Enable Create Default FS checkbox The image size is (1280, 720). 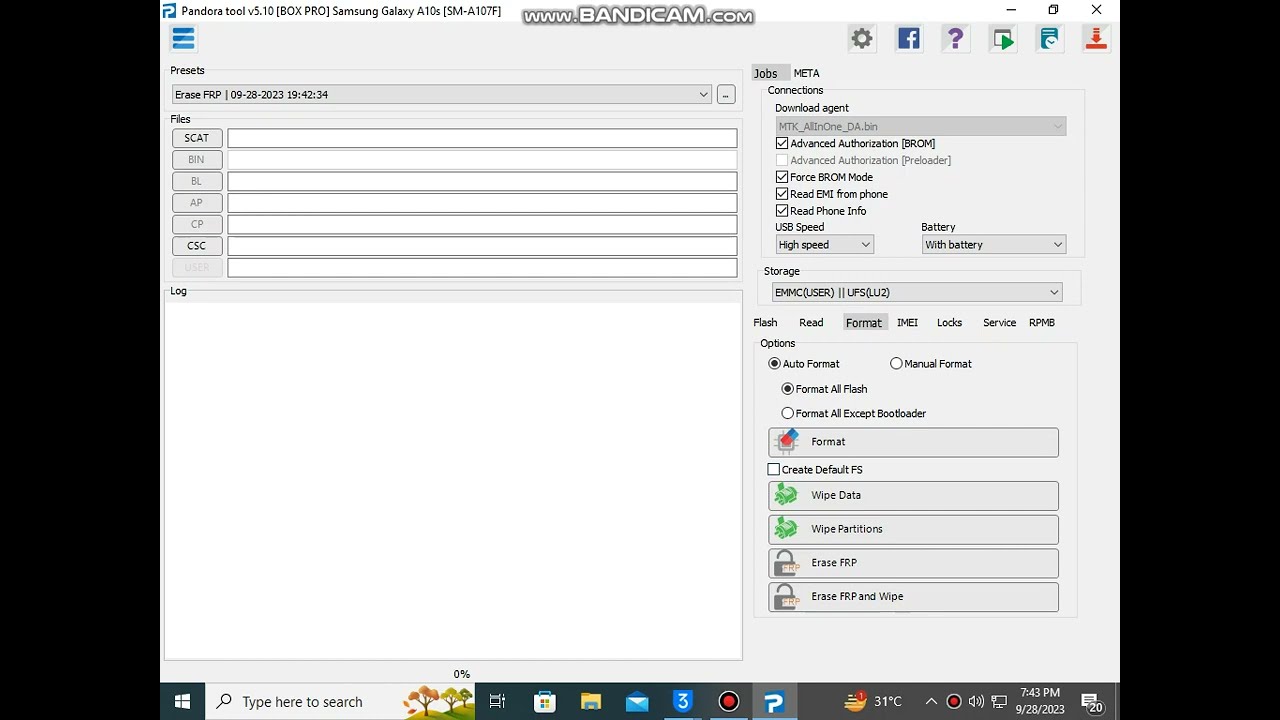pos(774,470)
